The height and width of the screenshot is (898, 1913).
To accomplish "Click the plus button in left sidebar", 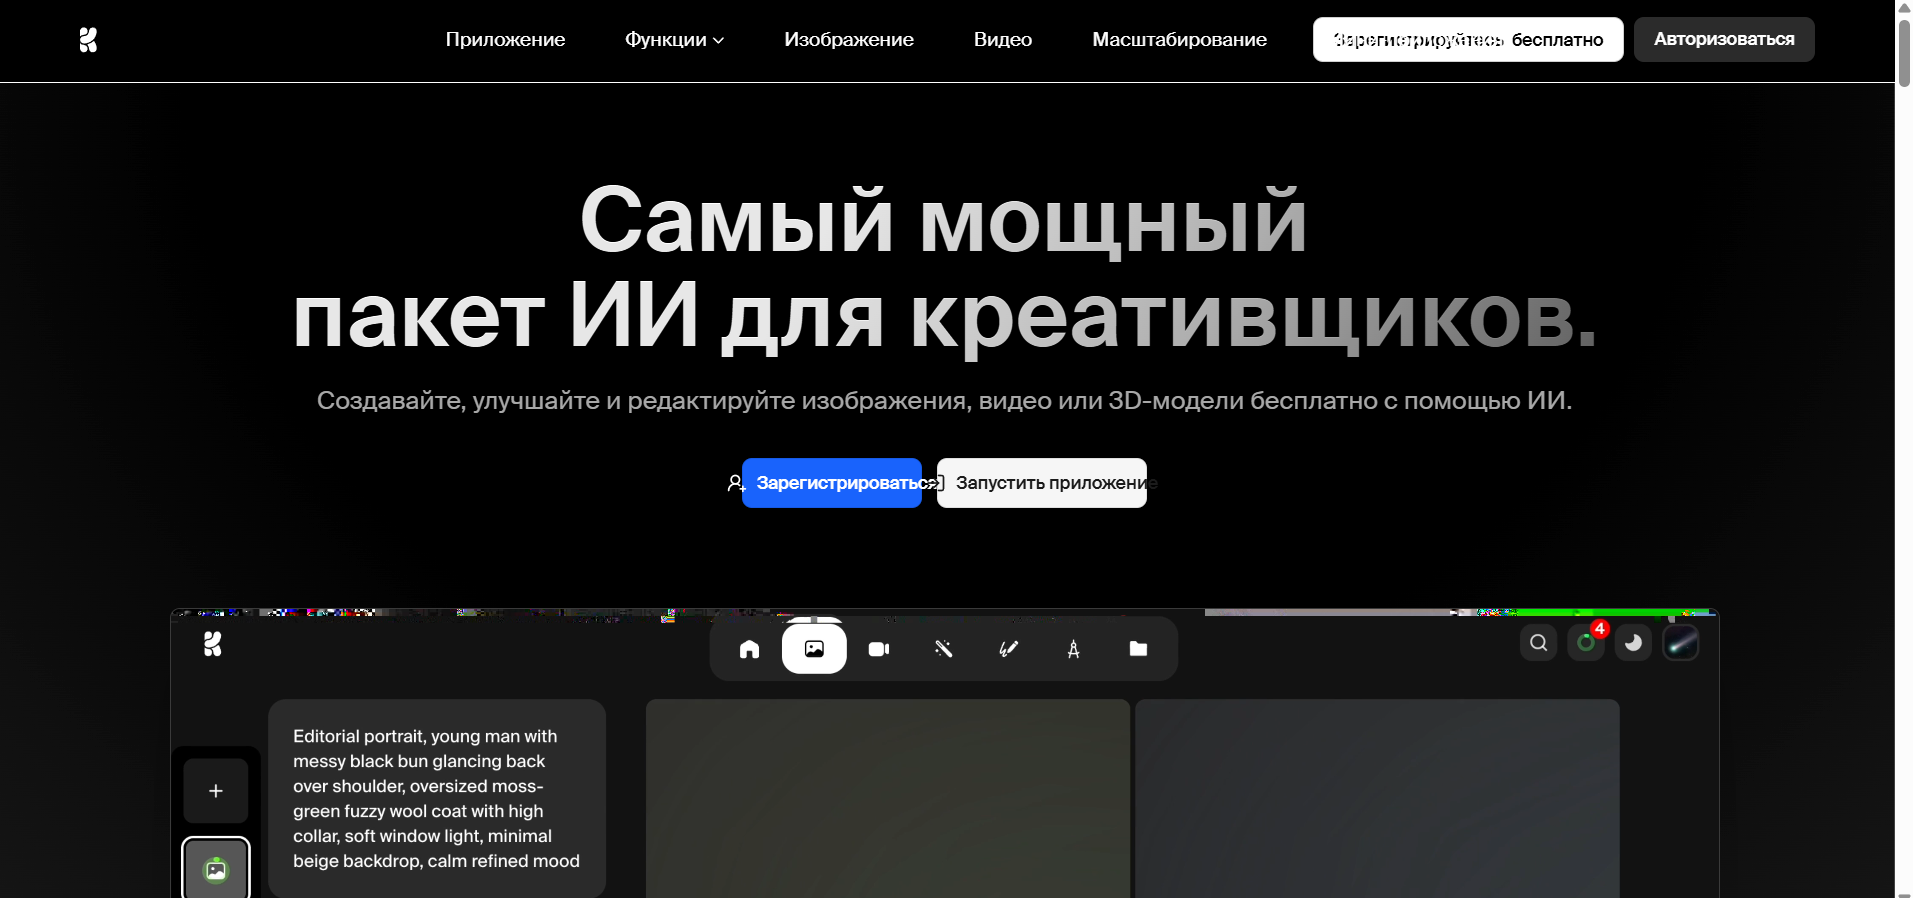I will click(x=216, y=791).
